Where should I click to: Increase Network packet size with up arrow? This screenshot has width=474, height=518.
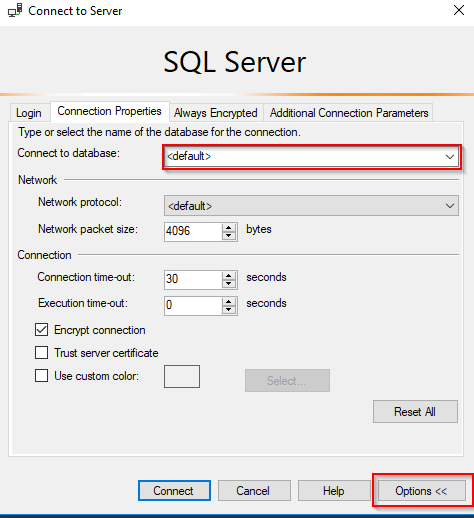coord(229,228)
